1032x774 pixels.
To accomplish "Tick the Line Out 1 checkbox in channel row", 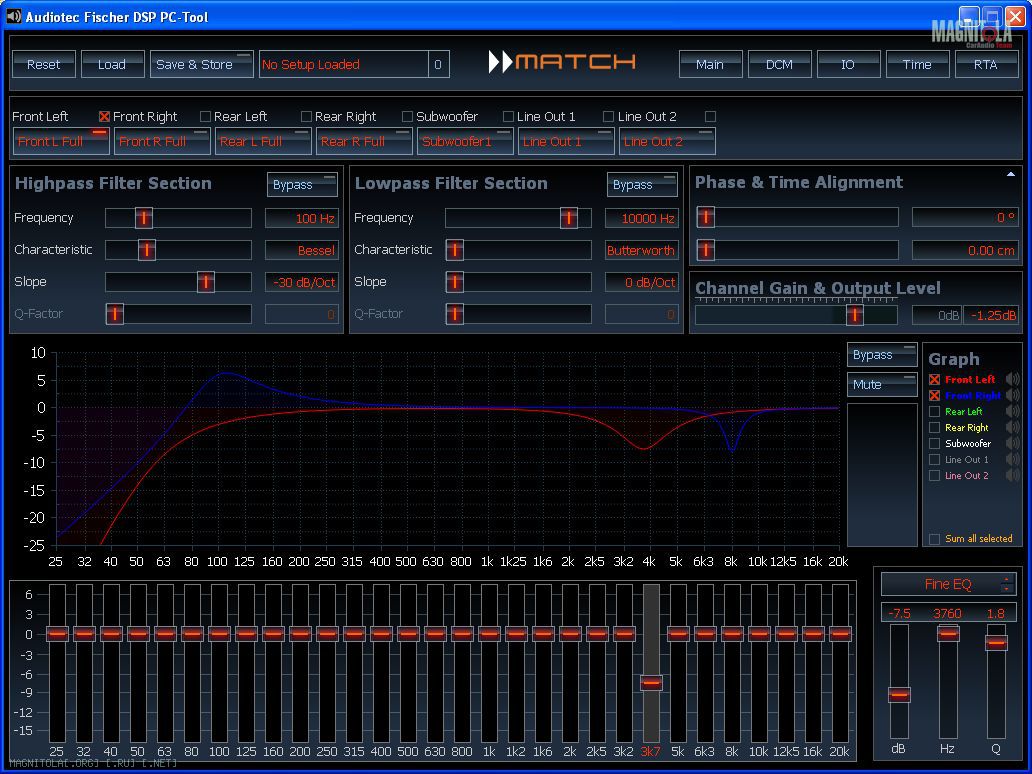I will coord(508,116).
